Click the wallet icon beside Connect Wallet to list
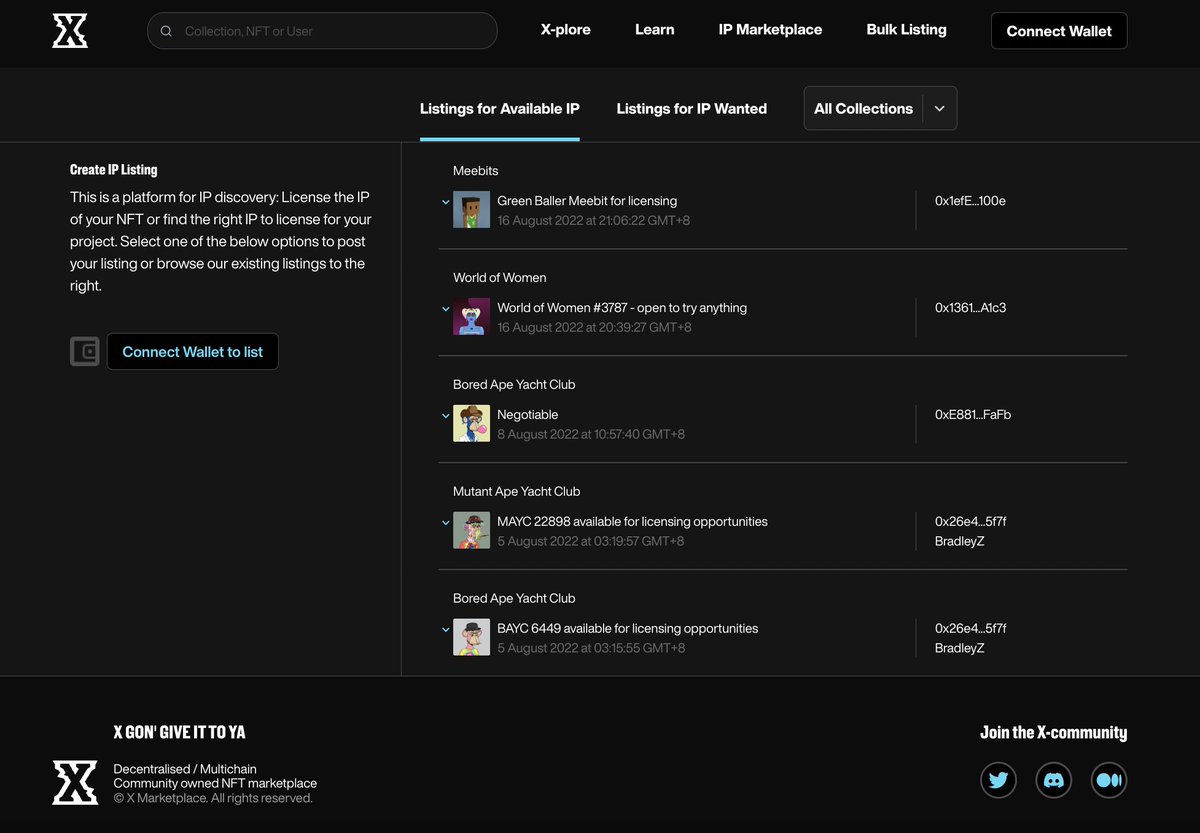Viewport: 1200px width, 833px height. click(x=85, y=352)
